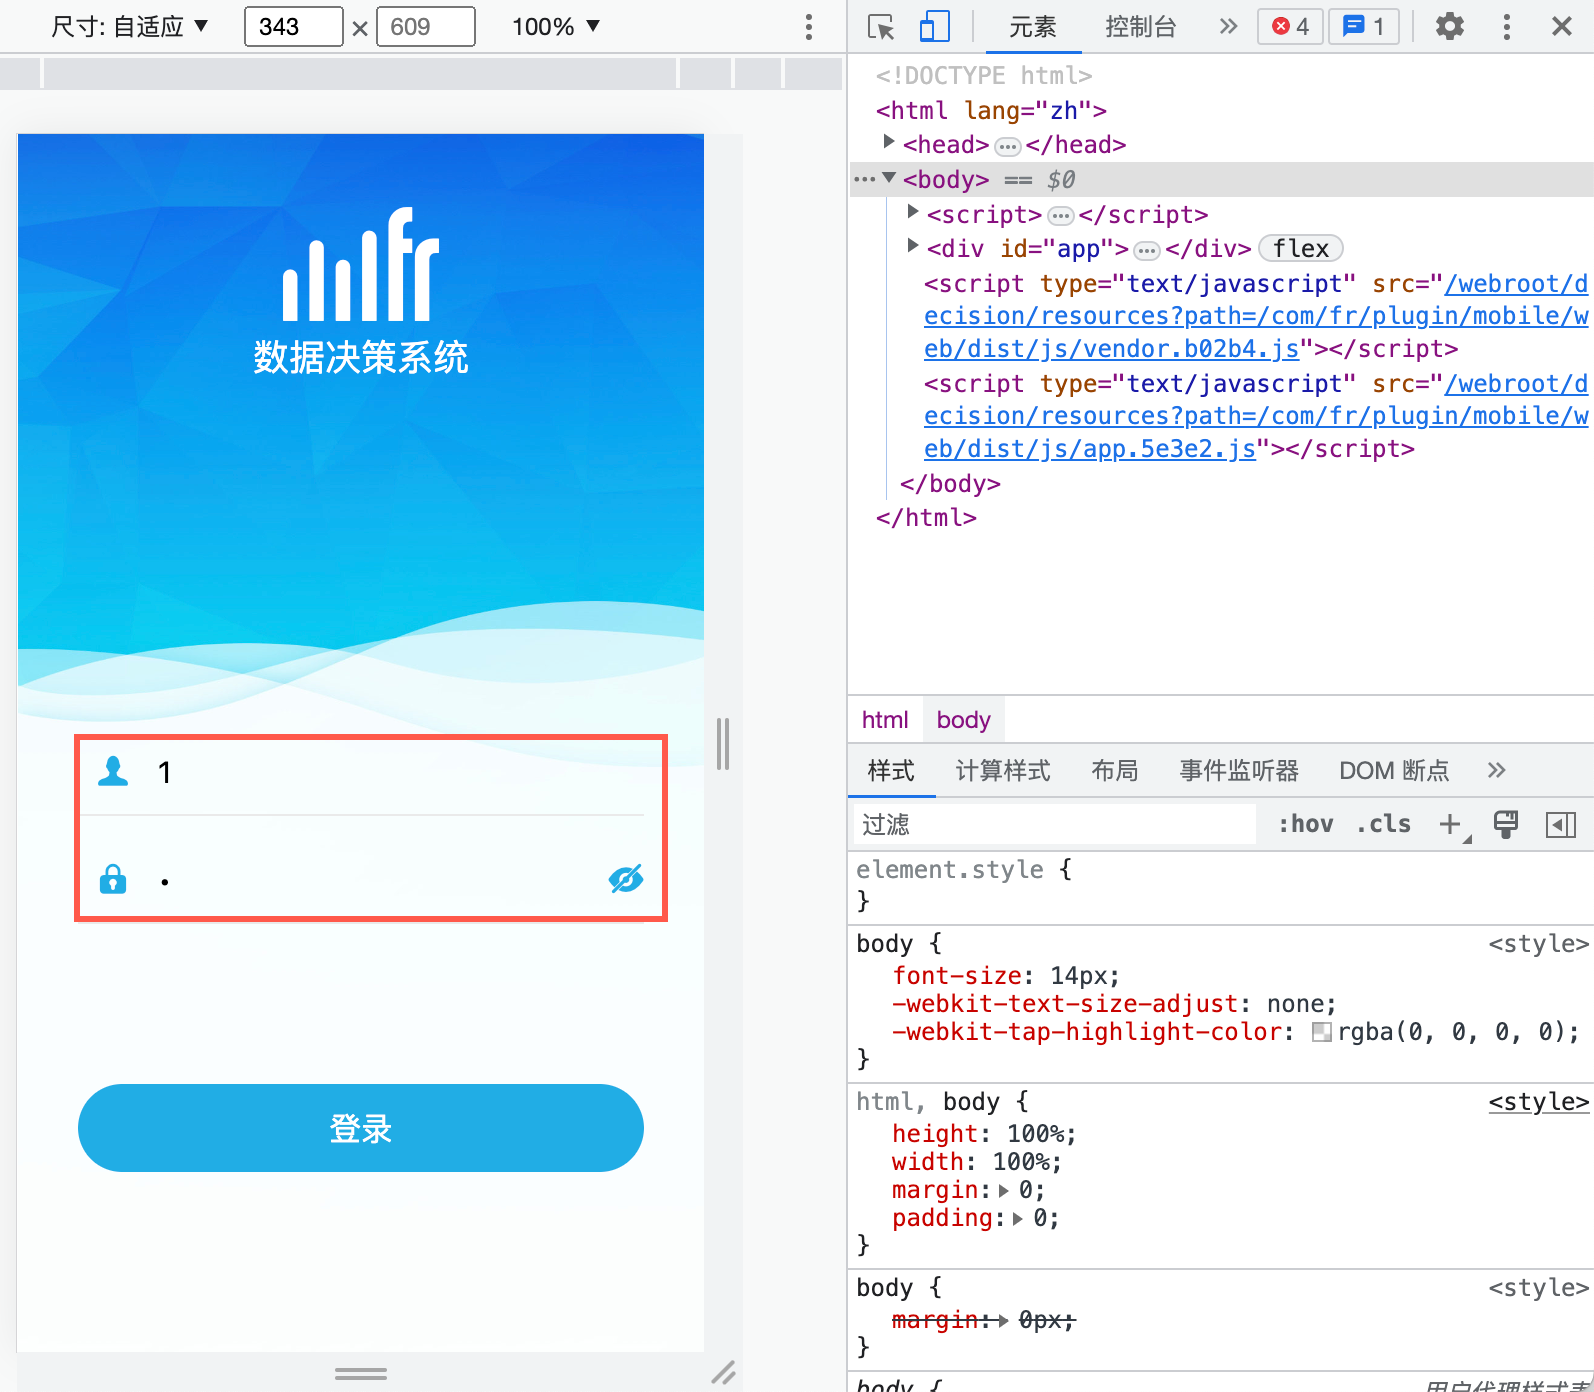
Task: Click the rgba color swatch
Action: pos(1321,1032)
